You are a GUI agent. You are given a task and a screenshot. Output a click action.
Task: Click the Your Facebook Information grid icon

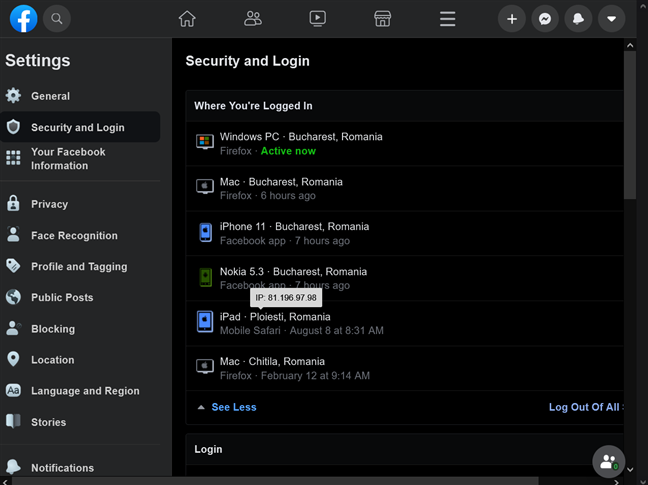13,158
